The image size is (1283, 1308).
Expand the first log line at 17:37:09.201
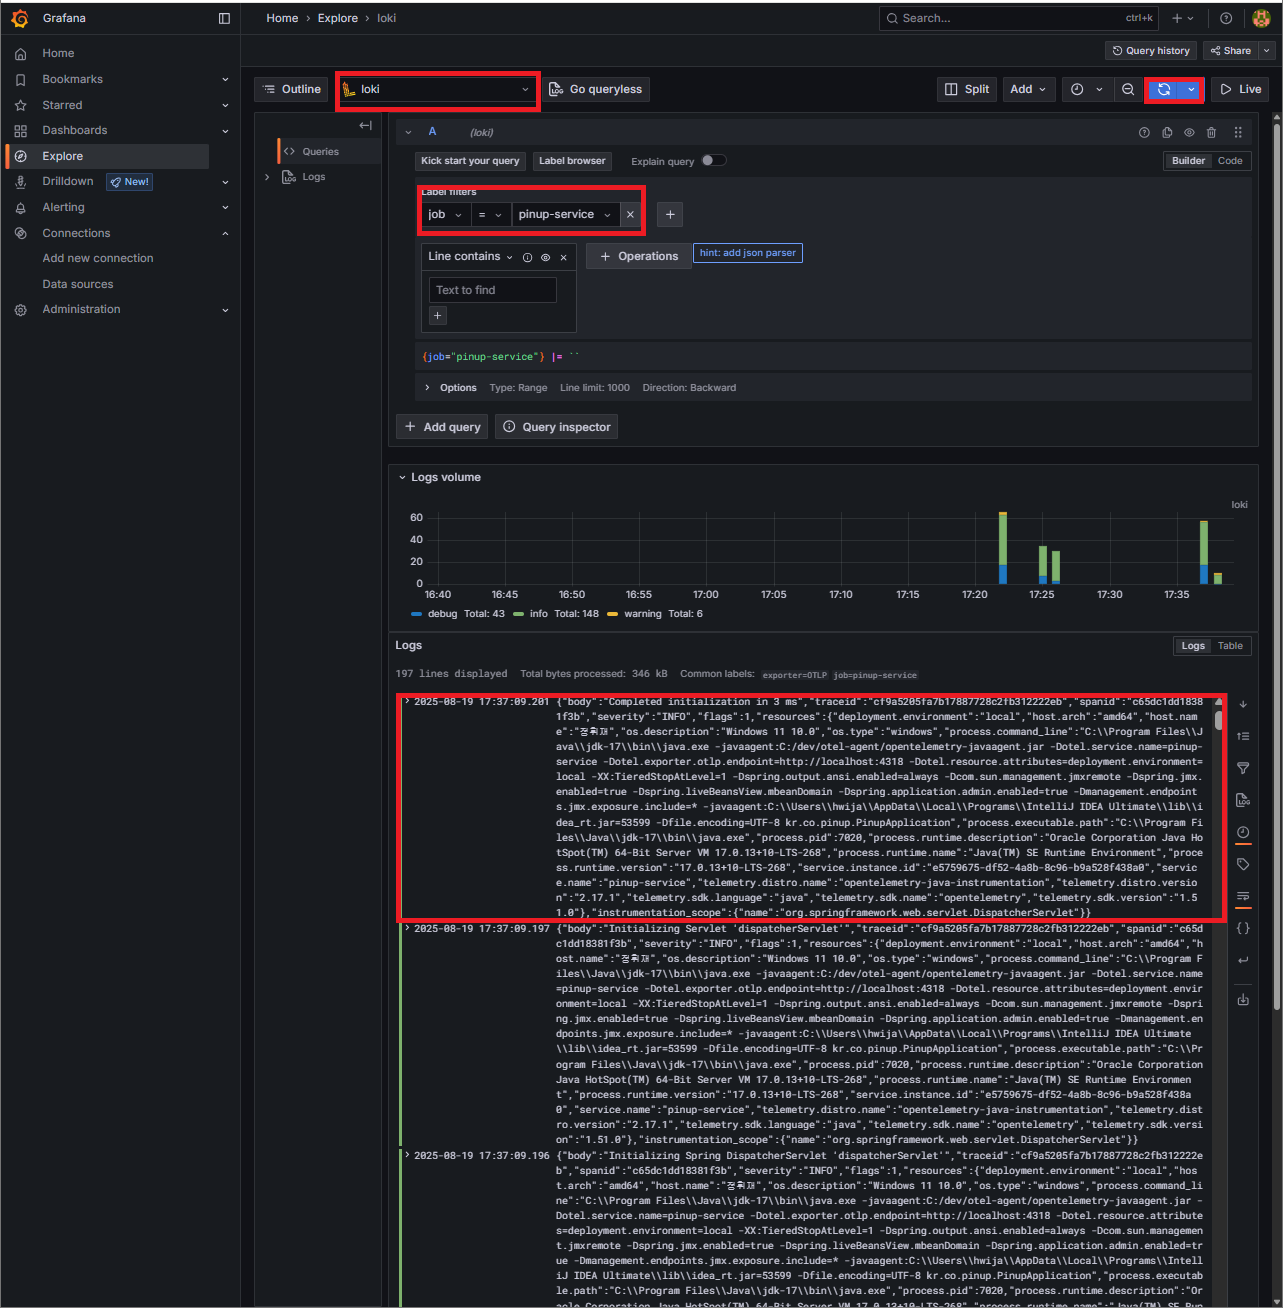(407, 702)
